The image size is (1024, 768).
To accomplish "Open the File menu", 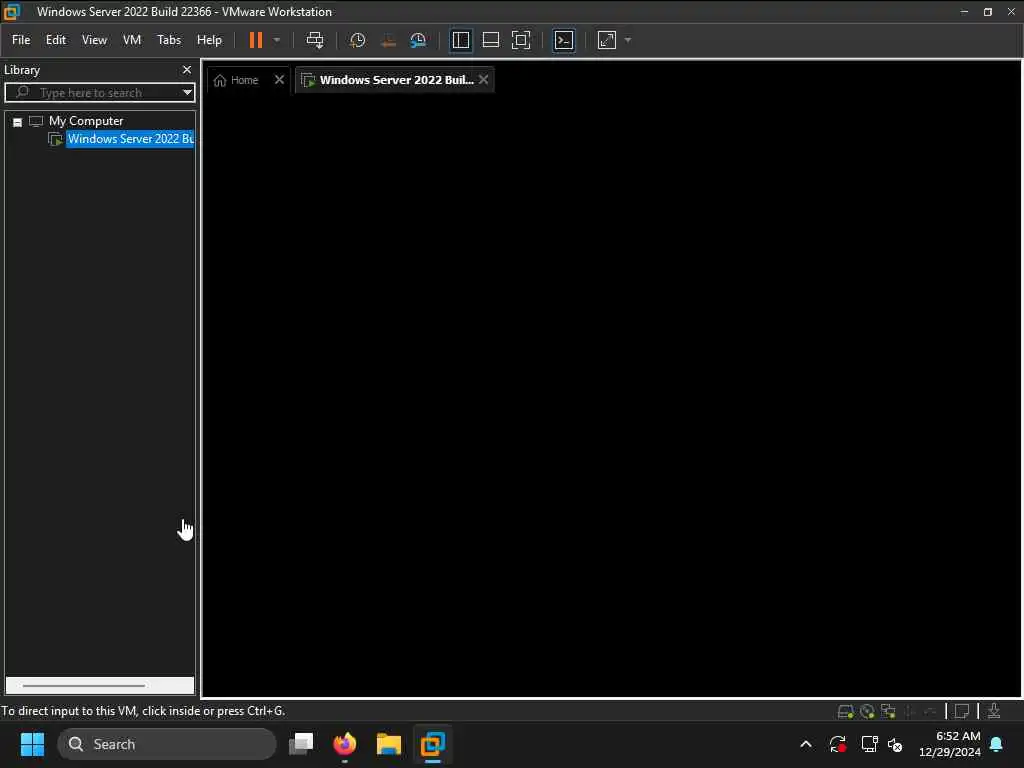I will tap(21, 40).
